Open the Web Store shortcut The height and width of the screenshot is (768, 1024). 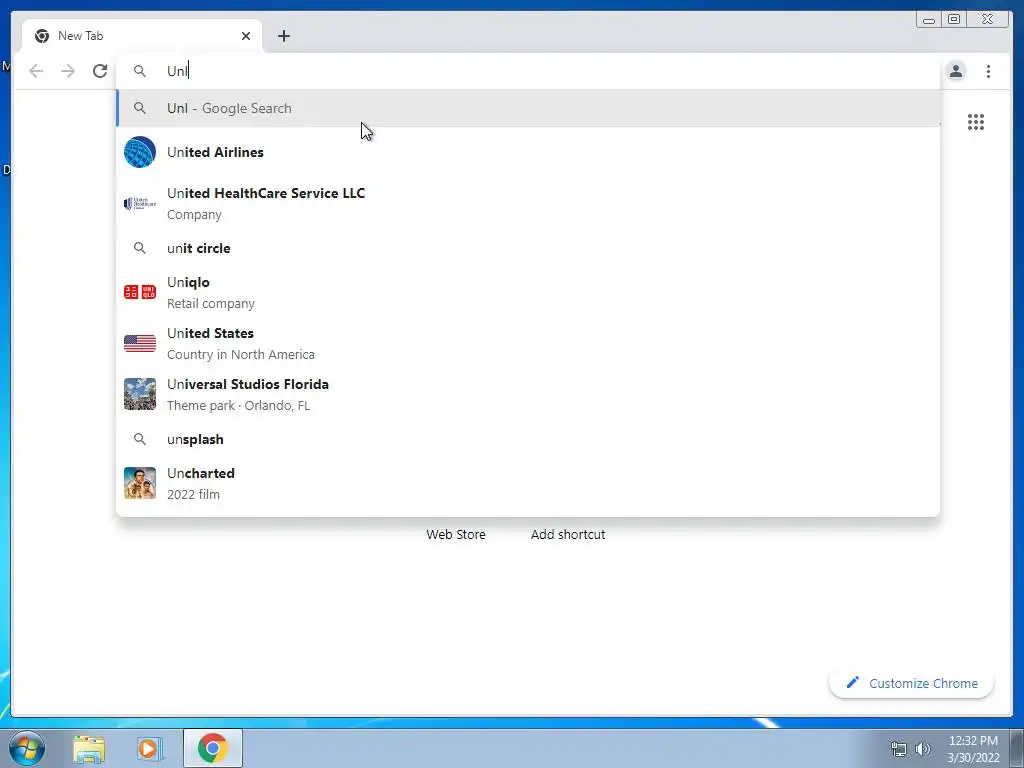coord(456,534)
